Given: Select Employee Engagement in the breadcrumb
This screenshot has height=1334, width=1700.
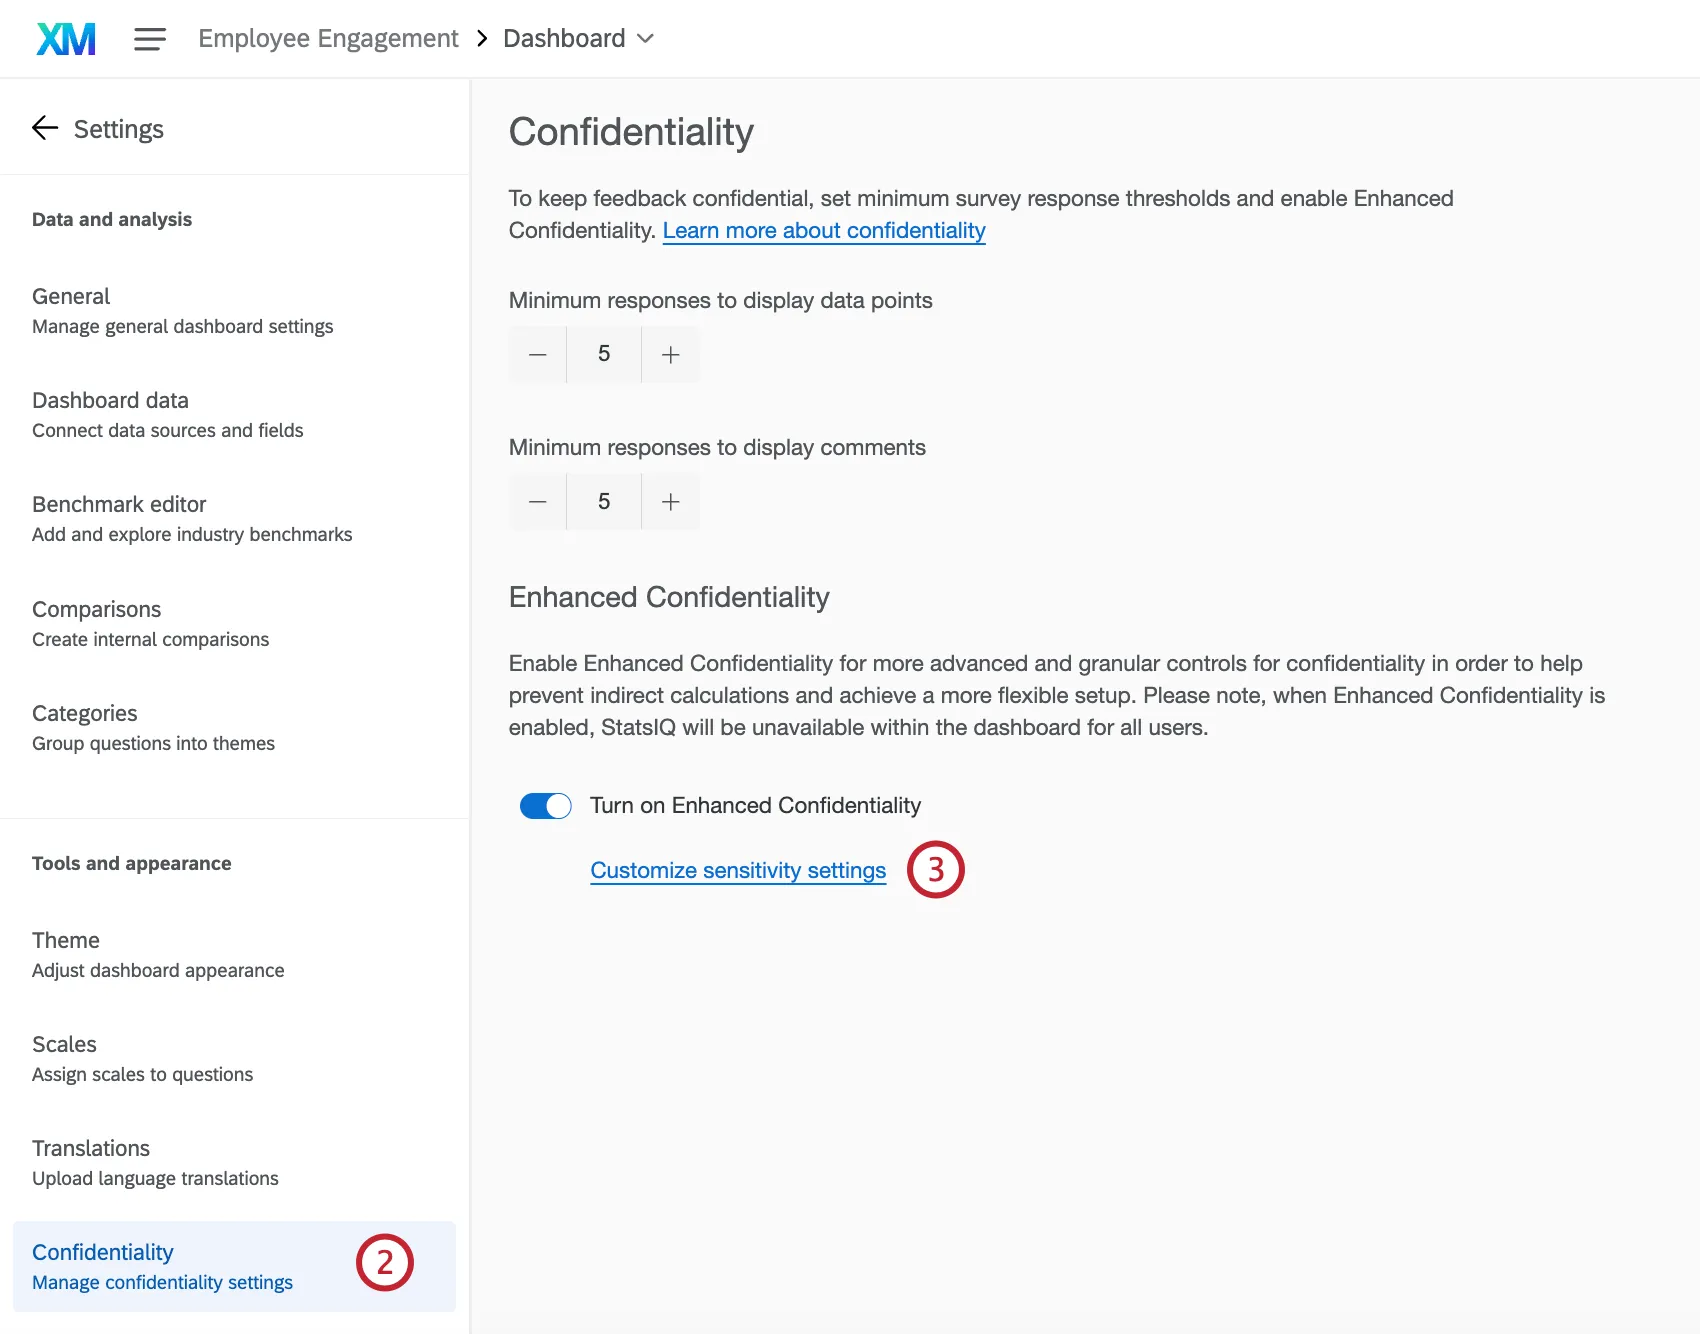Looking at the screenshot, I should click(327, 38).
